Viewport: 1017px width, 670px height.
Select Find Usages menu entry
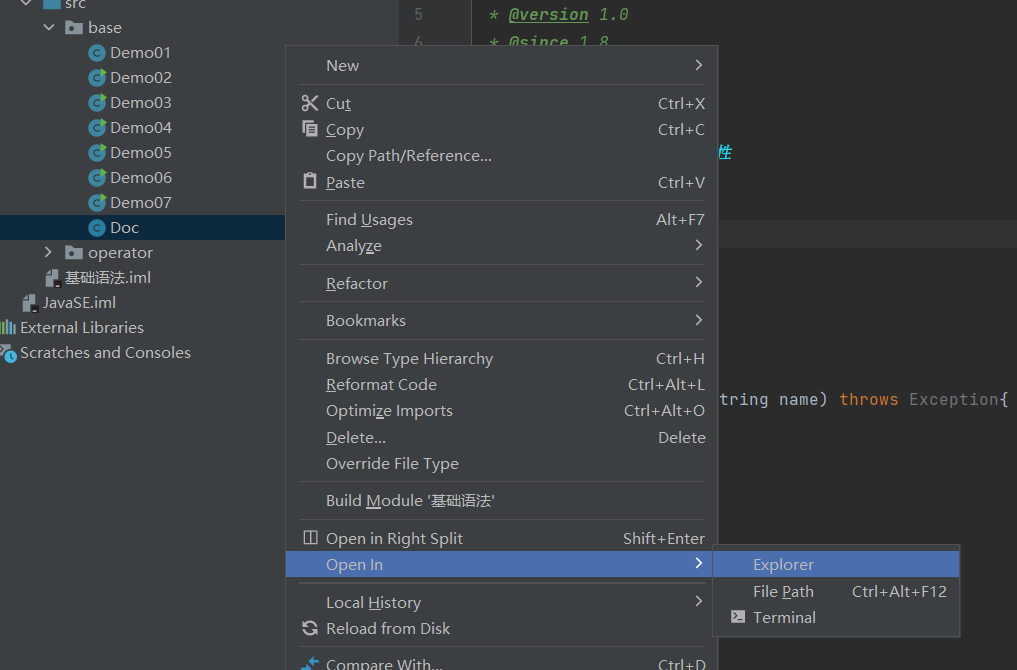point(369,219)
